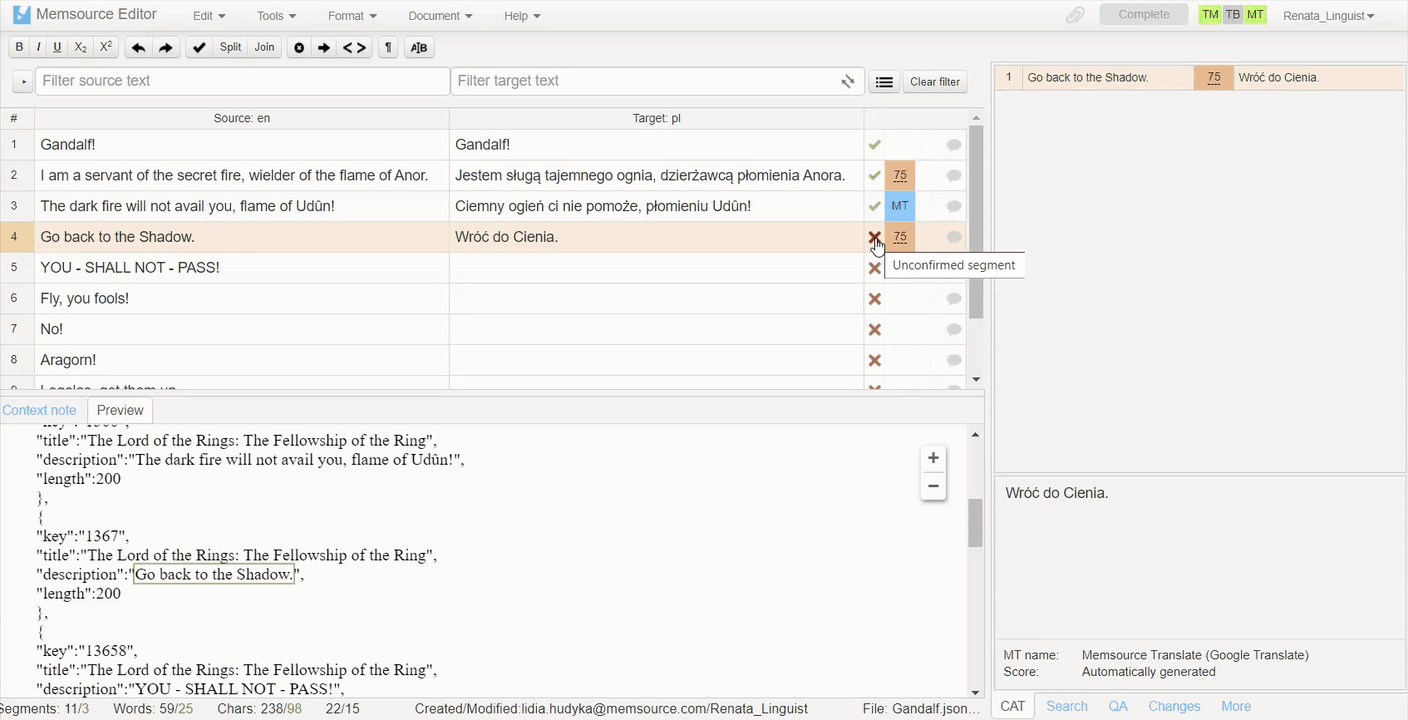
Task: Confirm segment 7 via its red X
Action: pyautogui.click(x=874, y=330)
